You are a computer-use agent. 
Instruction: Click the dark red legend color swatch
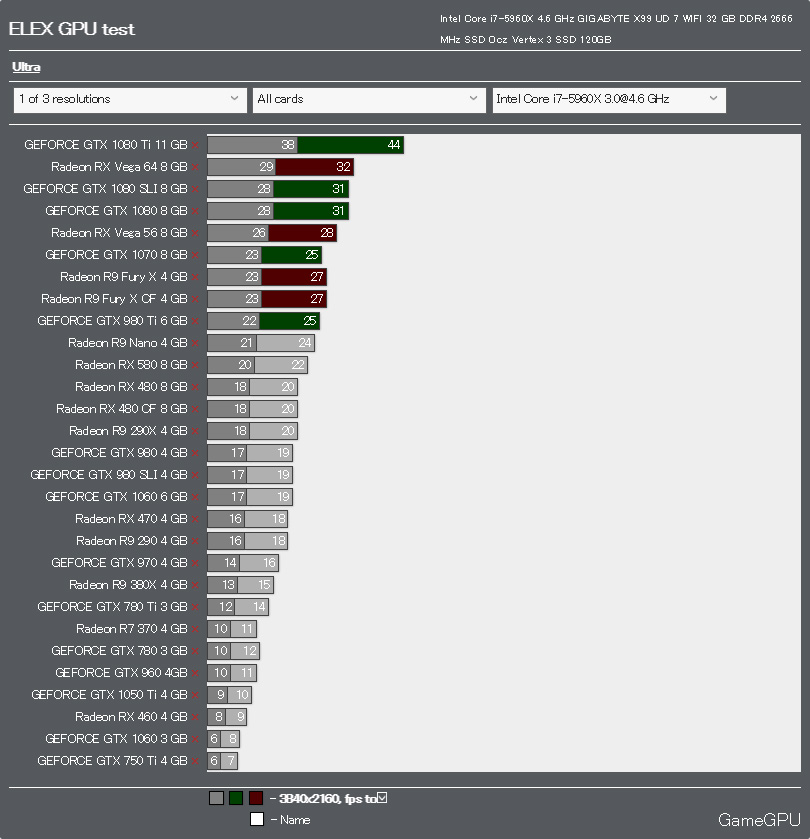pyautogui.click(x=256, y=798)
